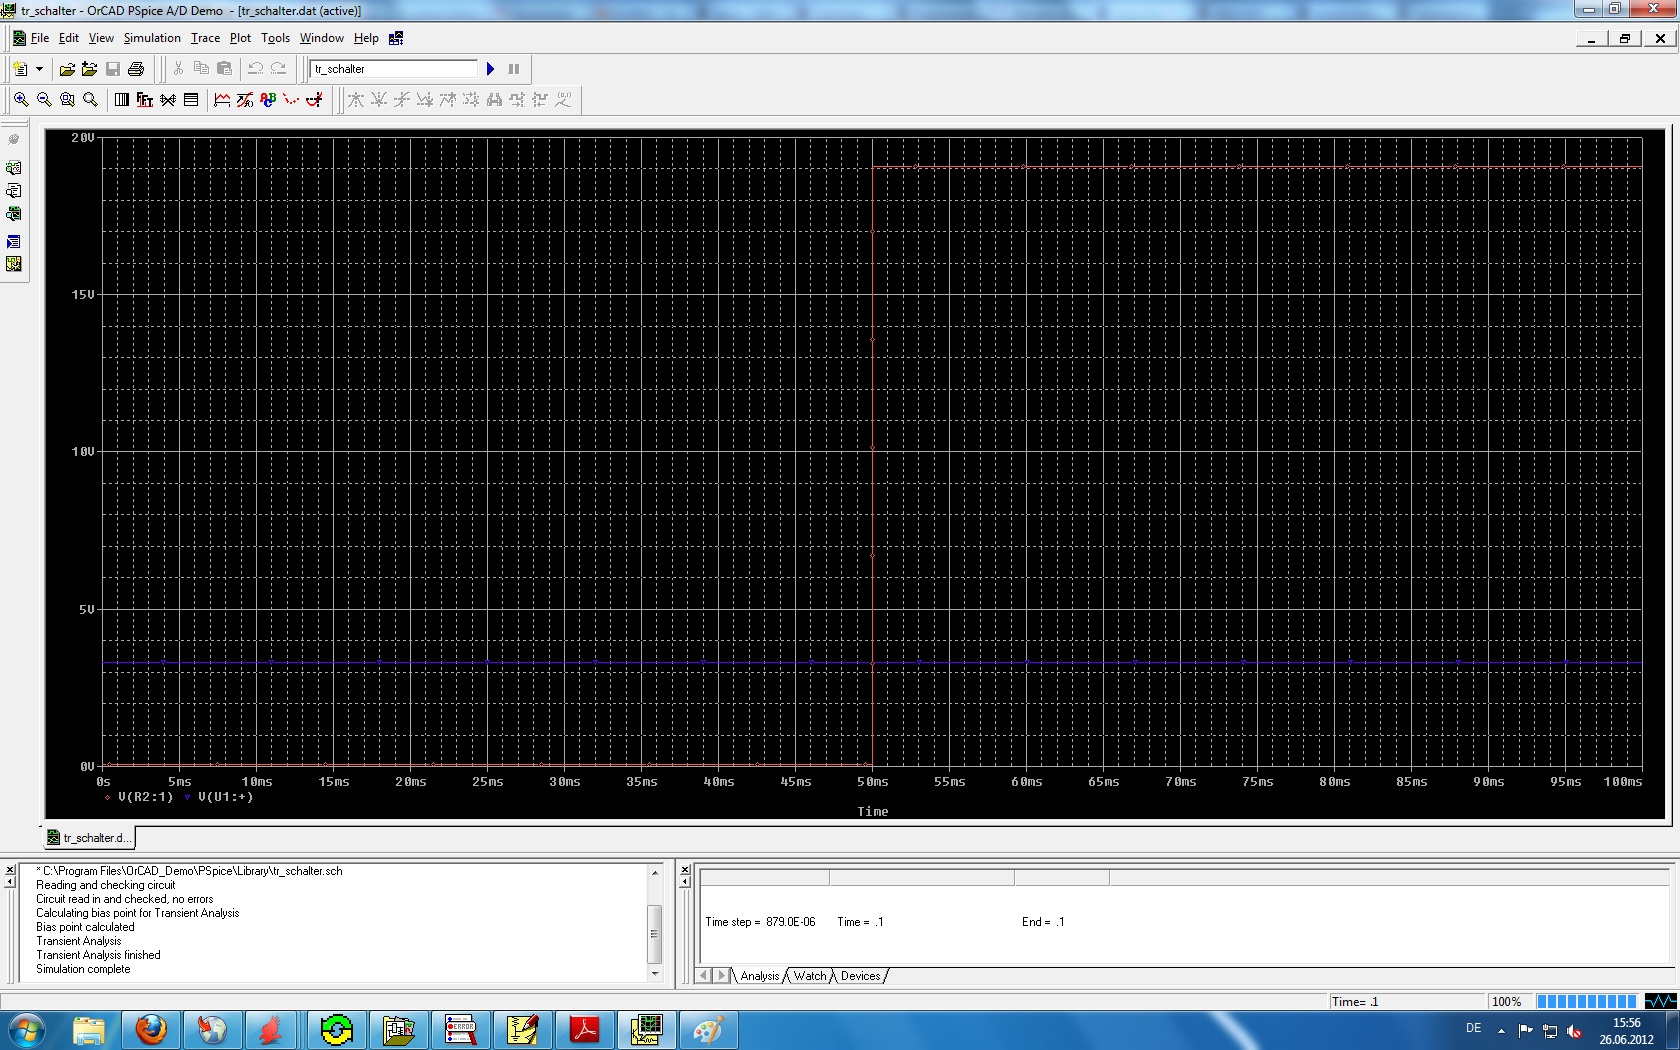The height and width of the screenshot is (1050, 1680).
Task: Click the View Simulation Results sidebar icon
Action: click(14, 214)
